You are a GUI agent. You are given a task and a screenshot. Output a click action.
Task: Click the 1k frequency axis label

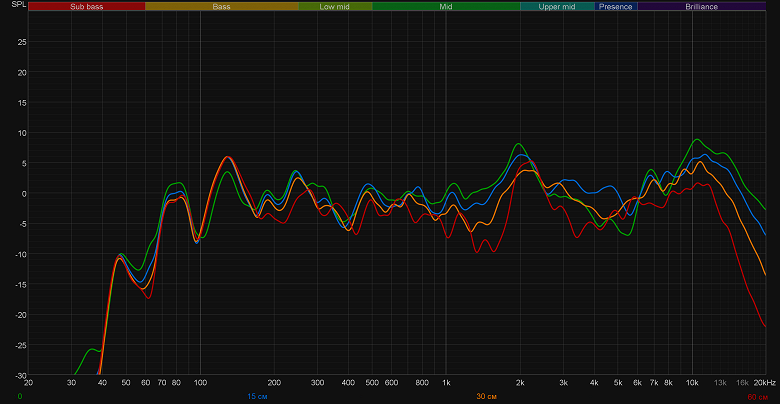[446, 383]
